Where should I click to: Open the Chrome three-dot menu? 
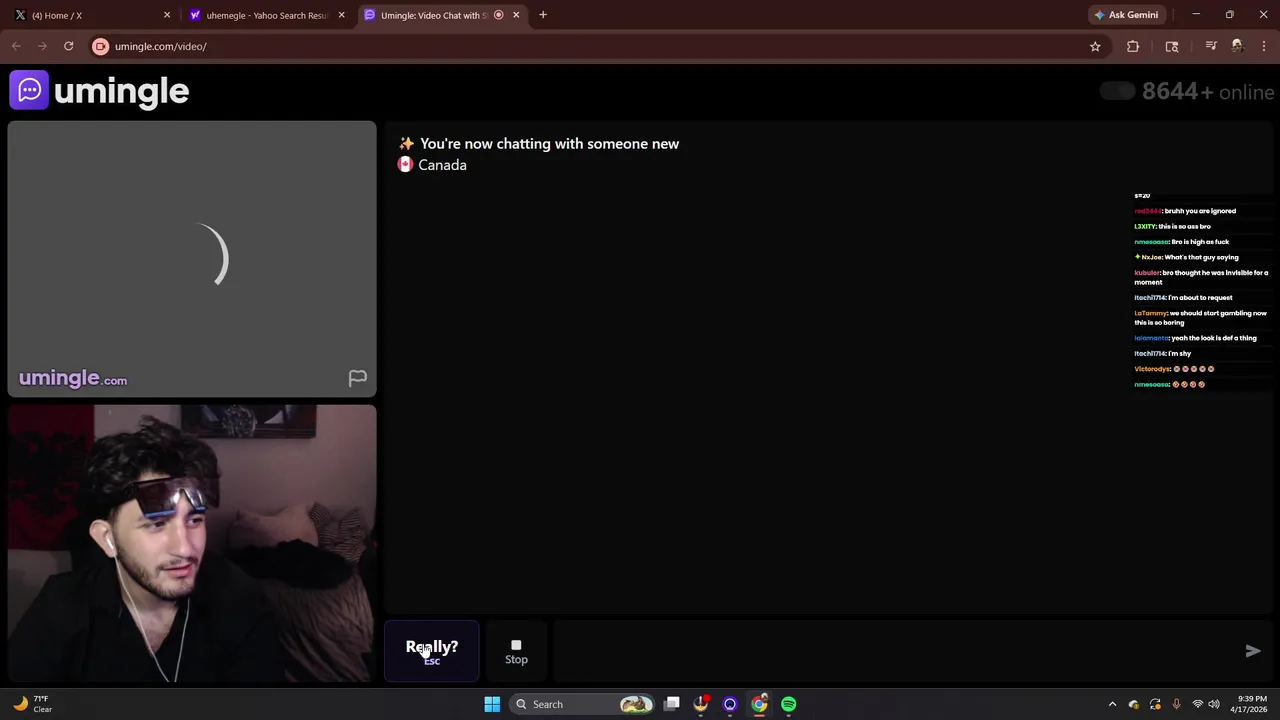pos(1264,46)
